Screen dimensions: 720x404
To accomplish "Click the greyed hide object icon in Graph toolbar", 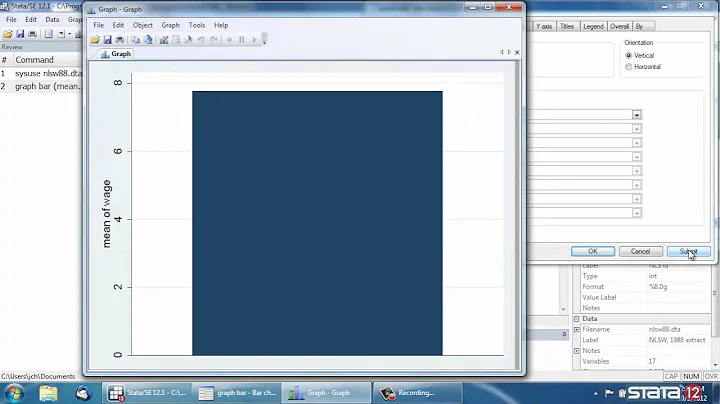I will point(176,40).
